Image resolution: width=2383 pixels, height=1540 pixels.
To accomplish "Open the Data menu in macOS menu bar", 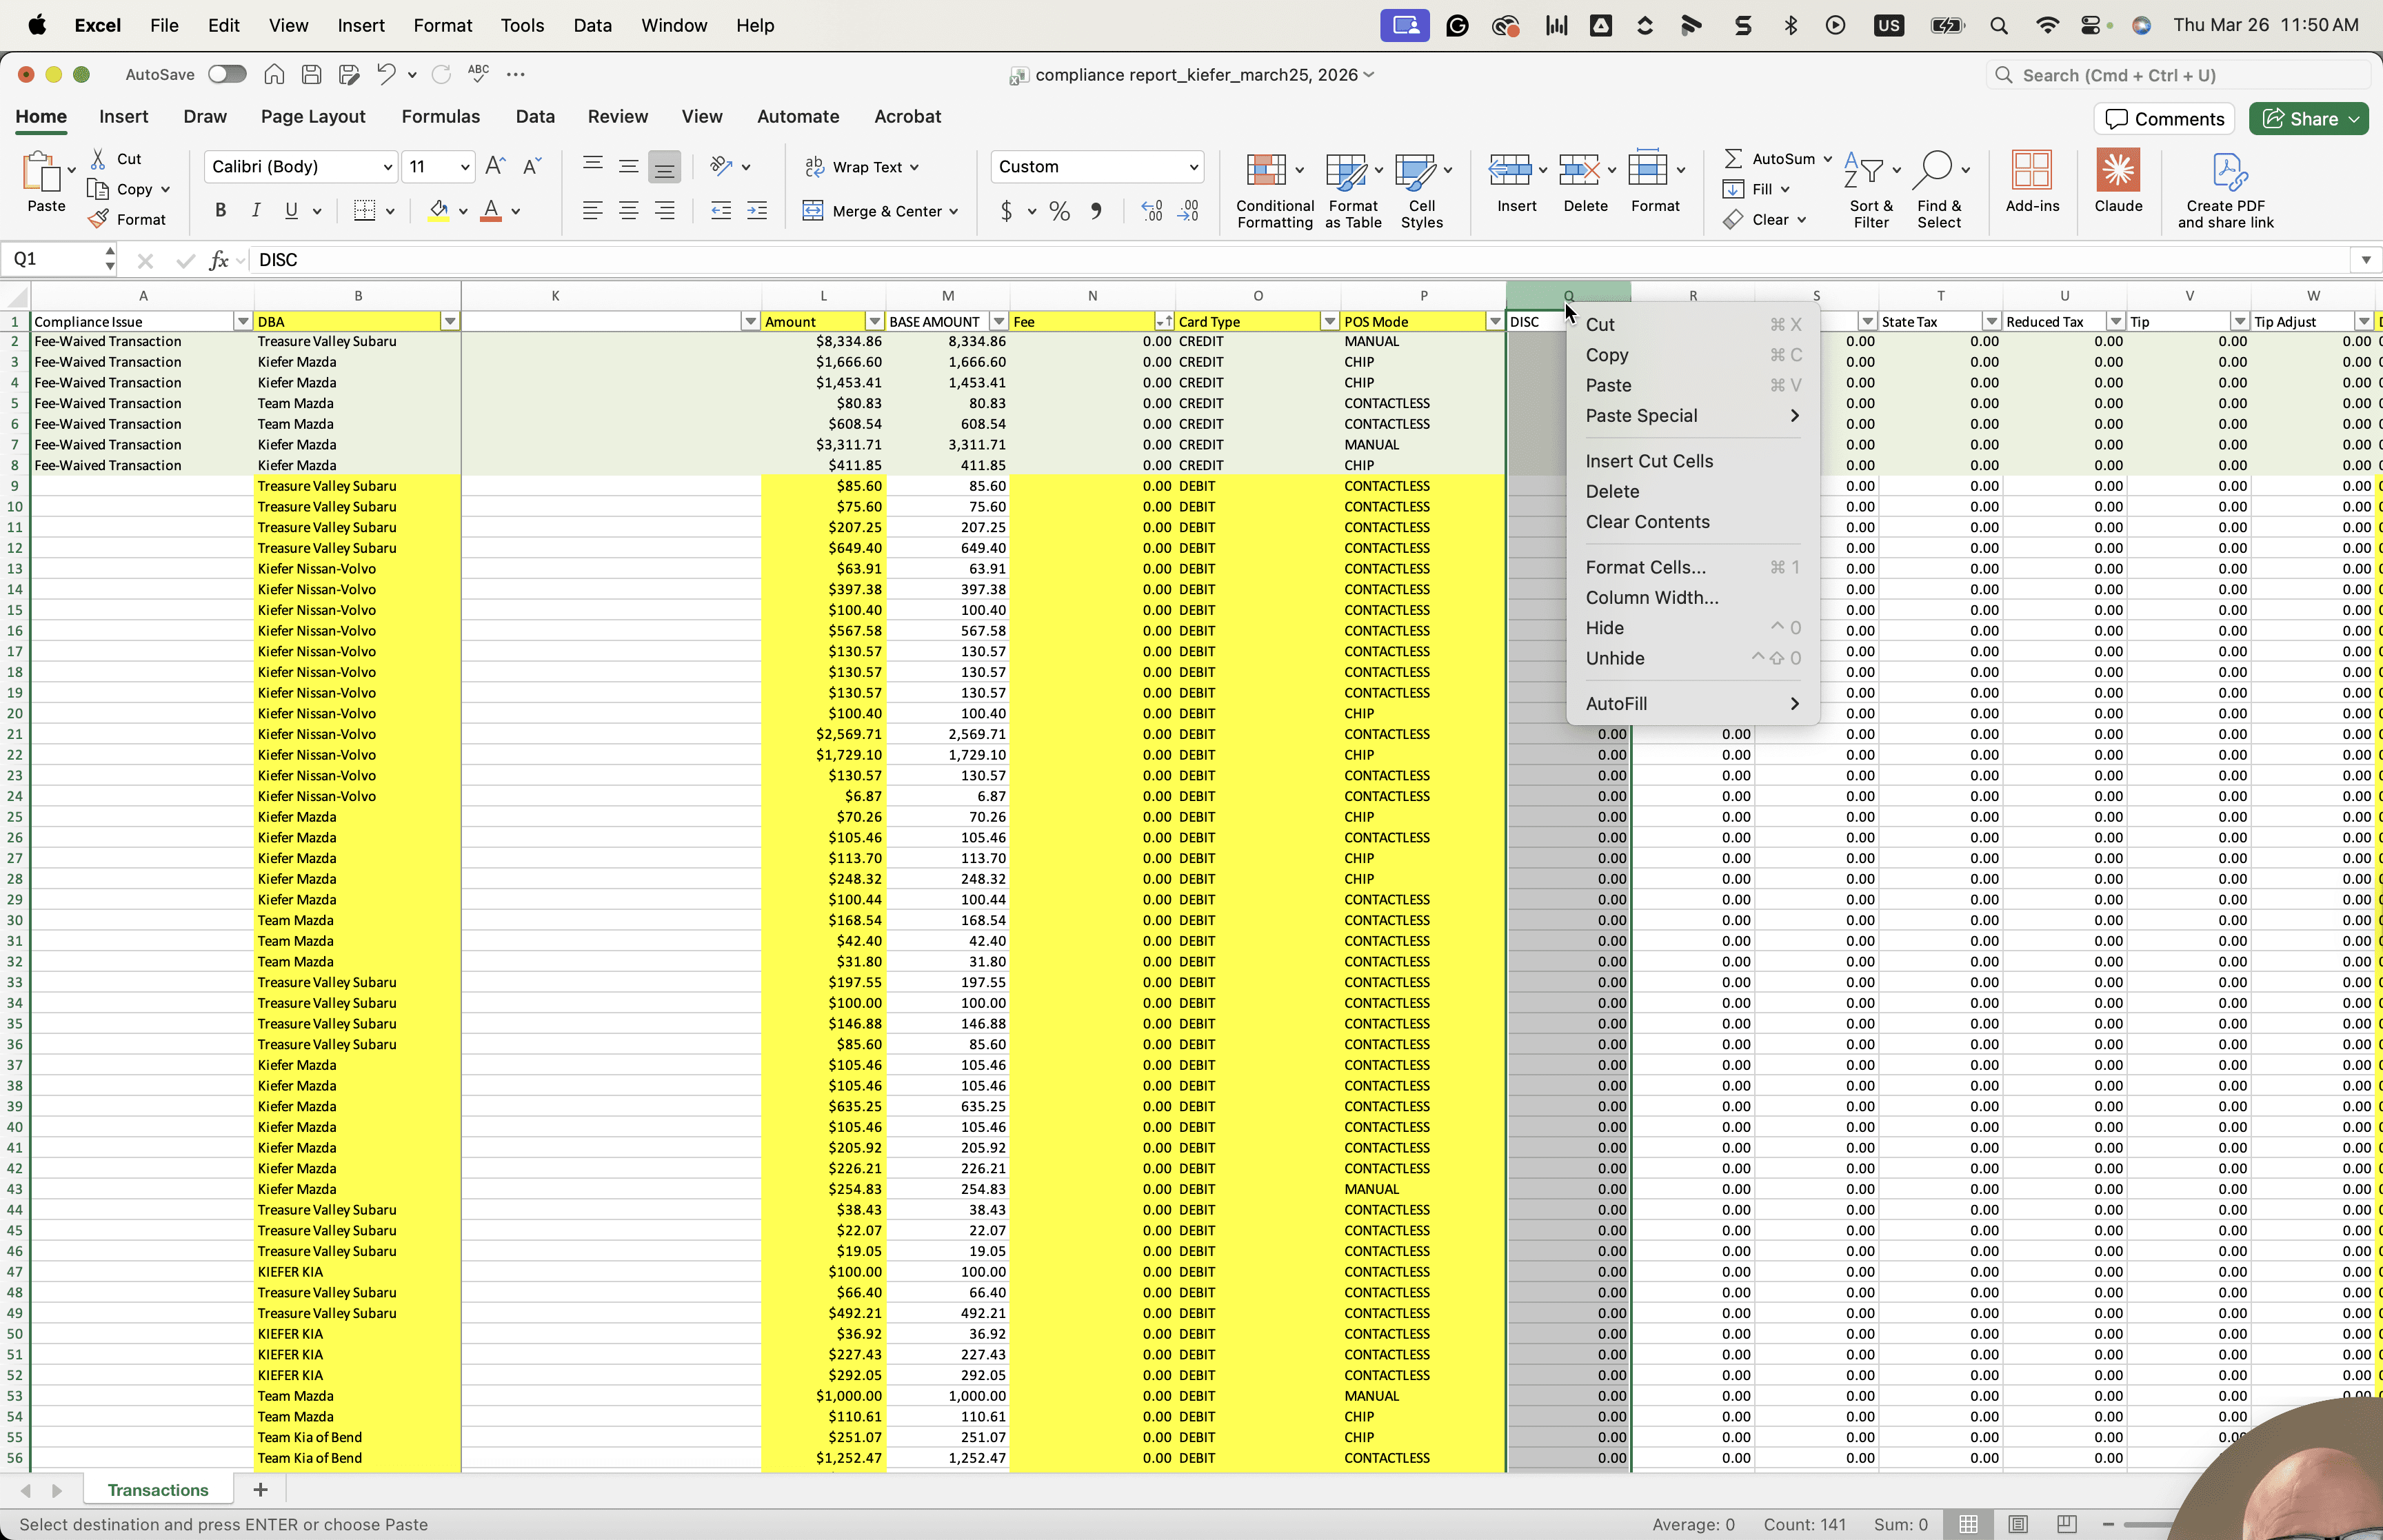I will click(x=592, y=25).
